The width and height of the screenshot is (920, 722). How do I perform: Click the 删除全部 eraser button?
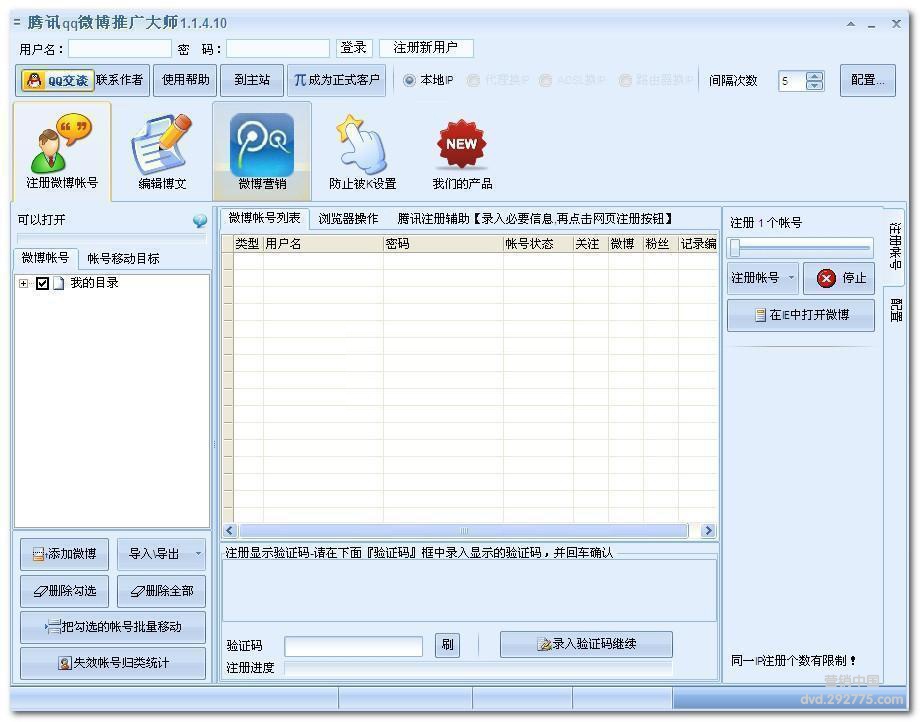tap(161, 591)
